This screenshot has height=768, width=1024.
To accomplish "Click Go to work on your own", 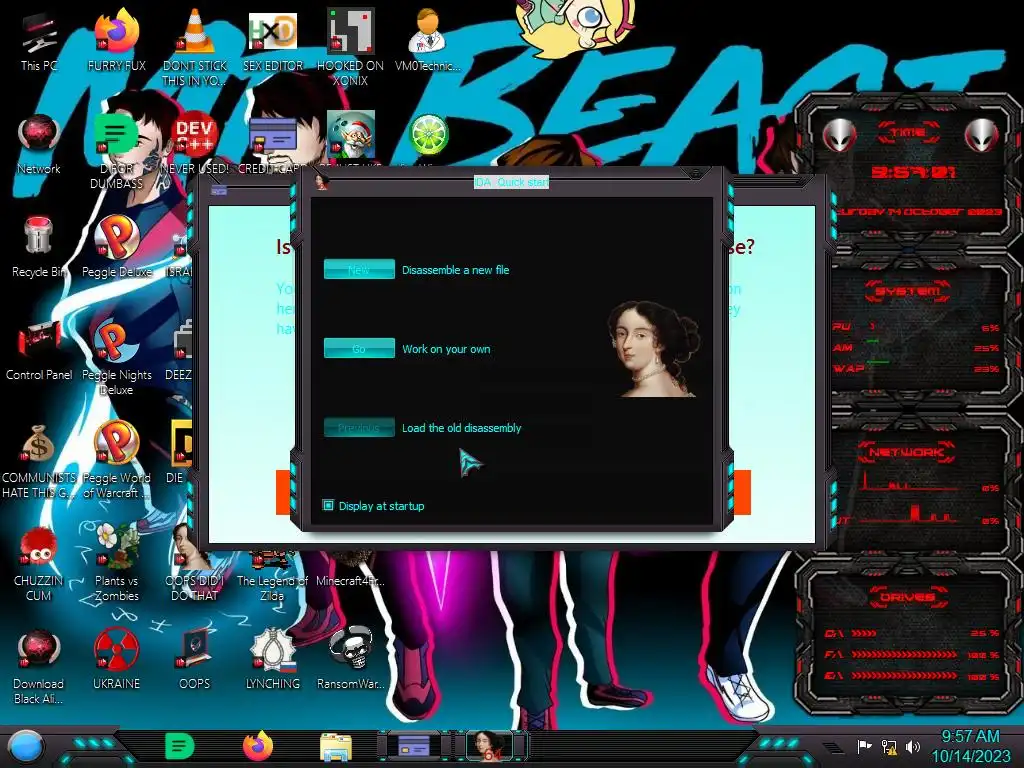I will (359, 348).
